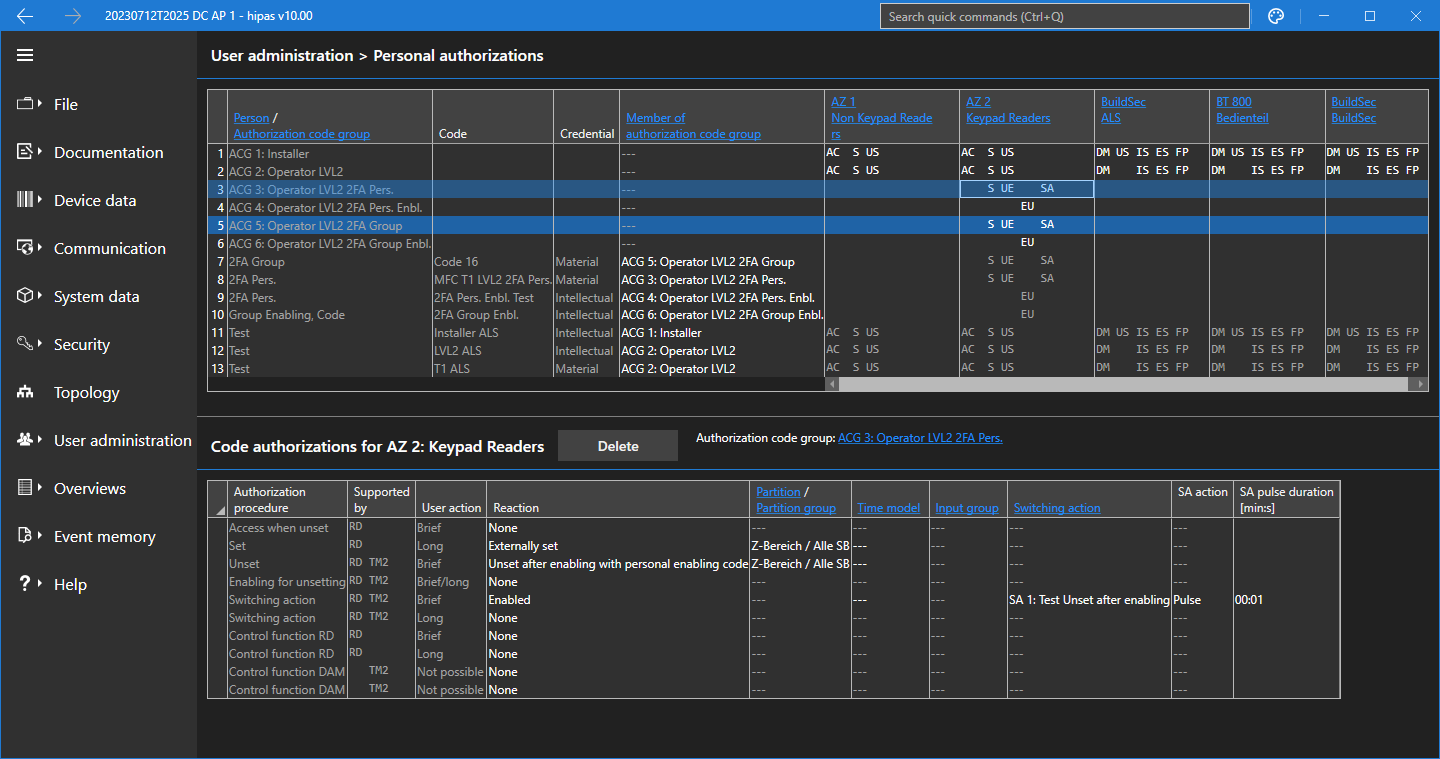Click the back arrow in title bar
The width and height of the screenshot is (1440, 759).
(x=25, y=16)
